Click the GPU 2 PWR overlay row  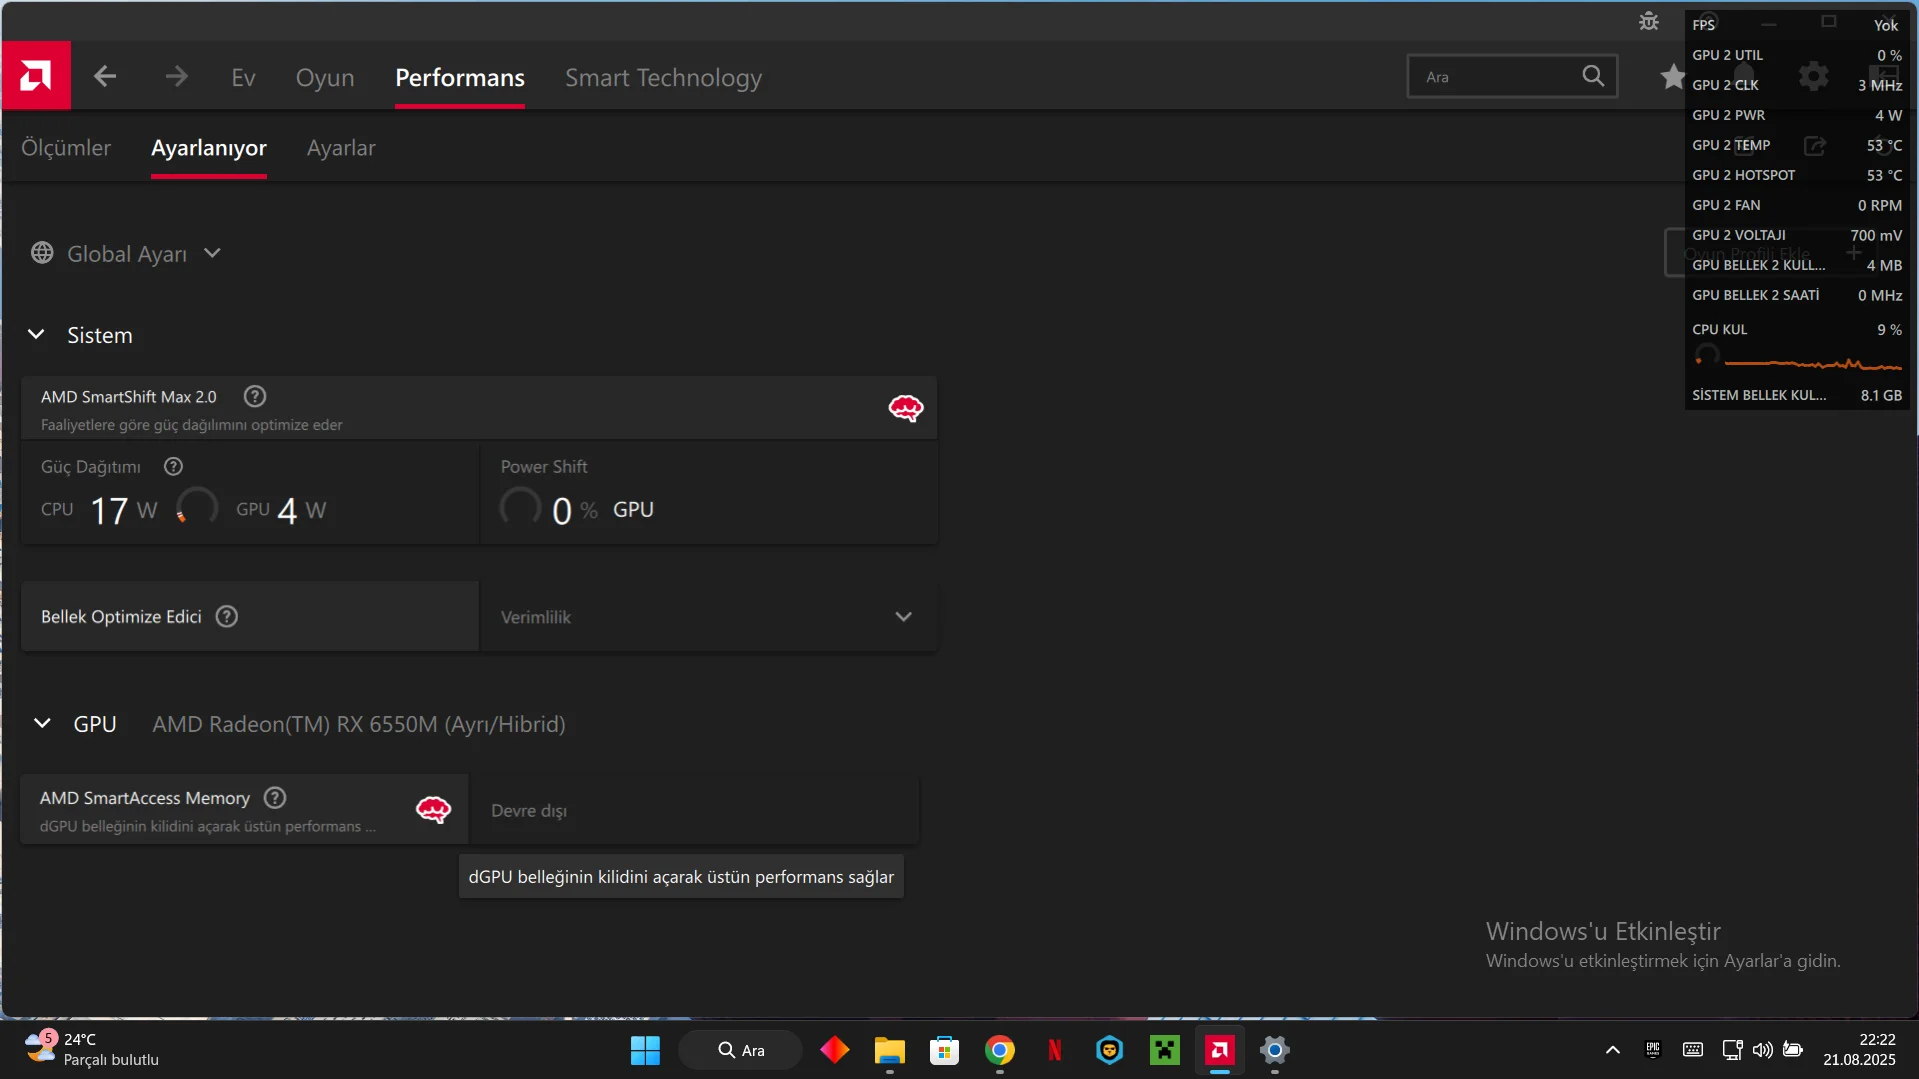[x=1797, y=115]
